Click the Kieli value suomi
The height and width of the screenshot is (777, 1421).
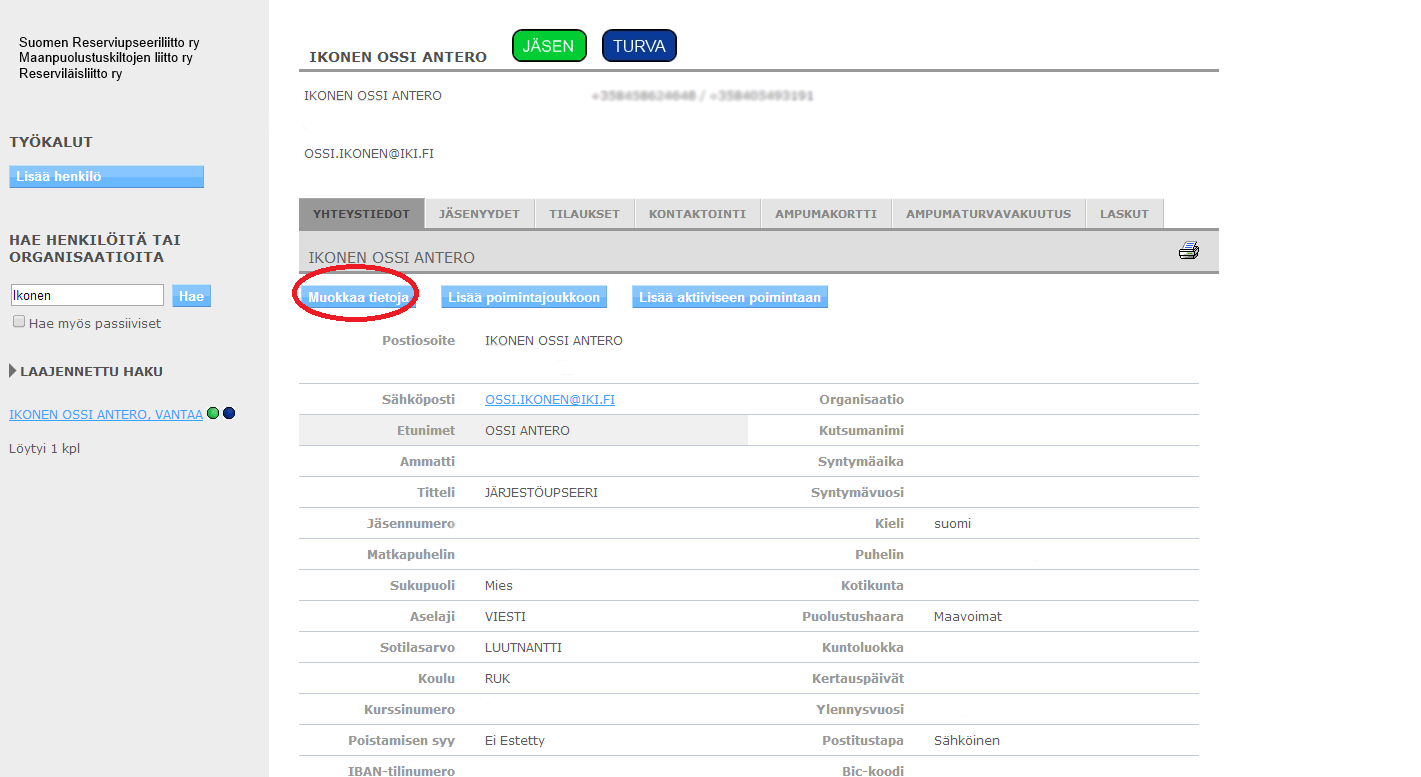pos(952,523)
